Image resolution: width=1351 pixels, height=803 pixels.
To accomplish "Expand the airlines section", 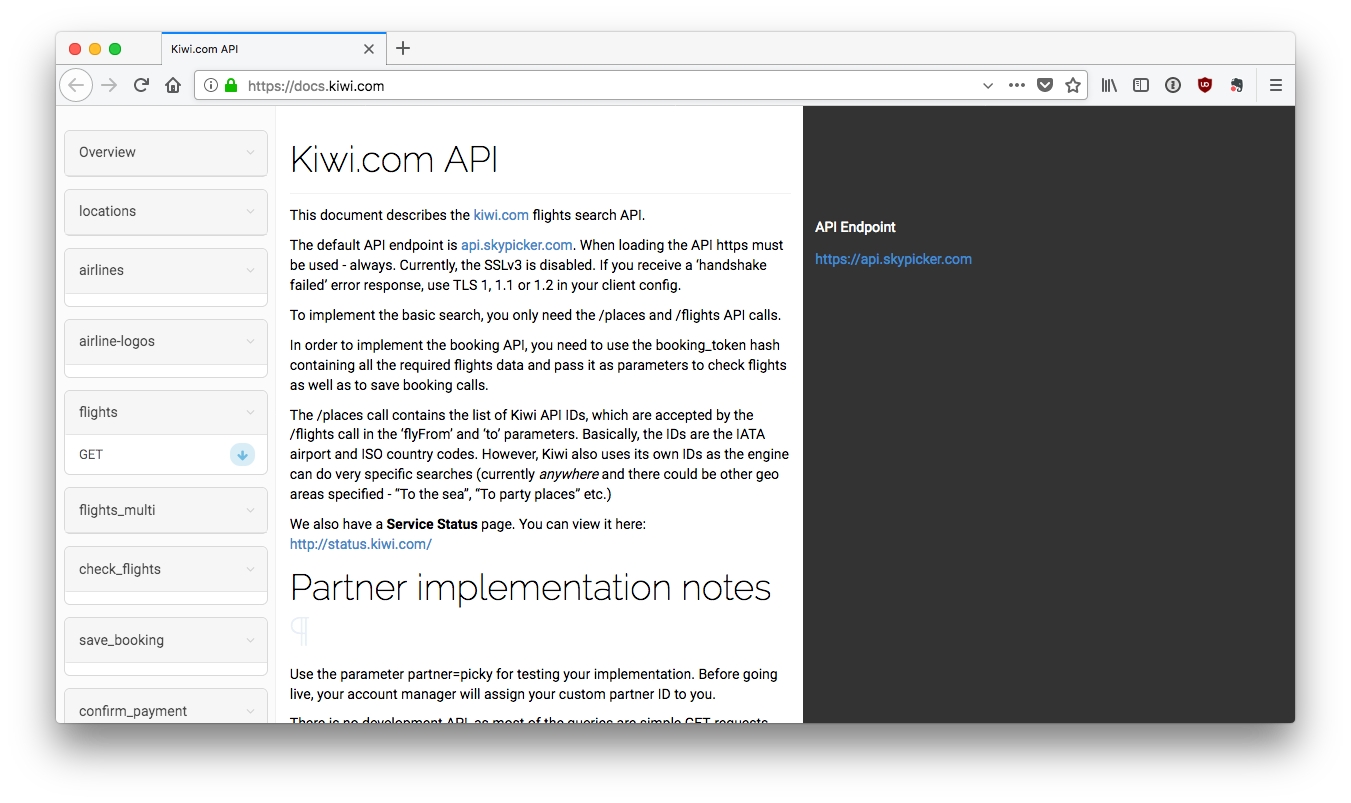I will 166,271.
